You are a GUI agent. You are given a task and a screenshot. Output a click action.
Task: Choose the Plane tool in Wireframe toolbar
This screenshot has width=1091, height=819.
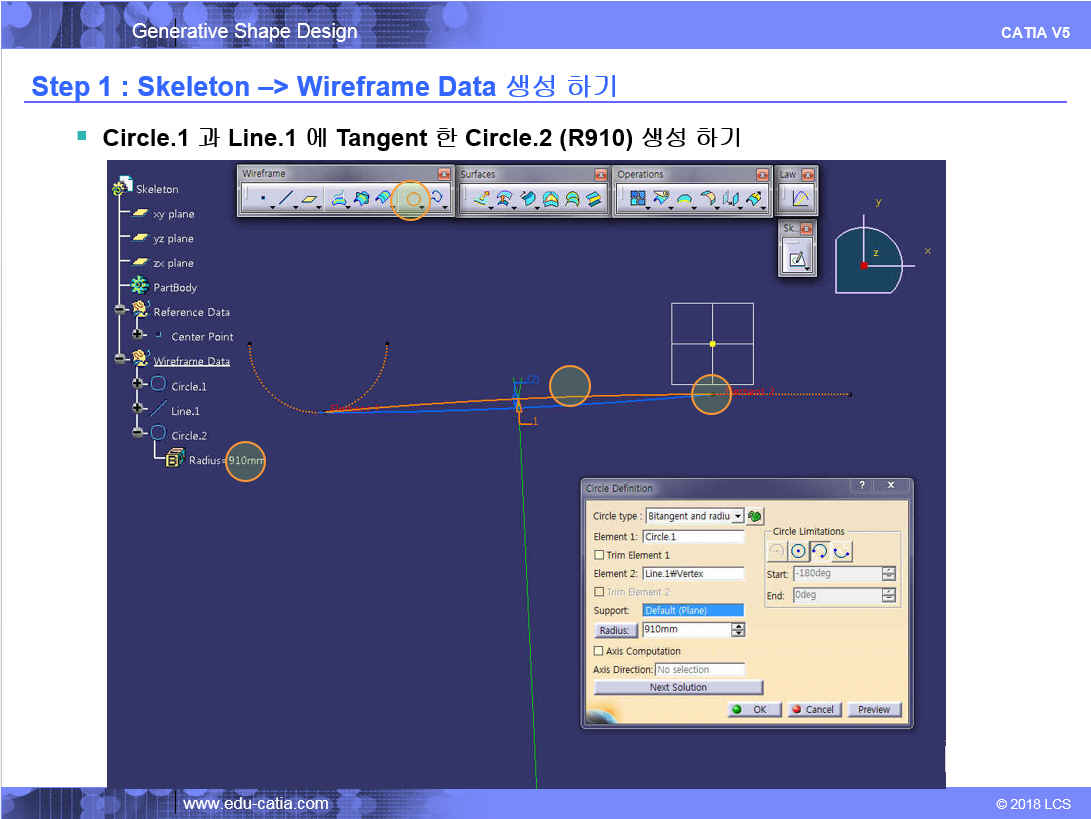(x=310, y=200)
